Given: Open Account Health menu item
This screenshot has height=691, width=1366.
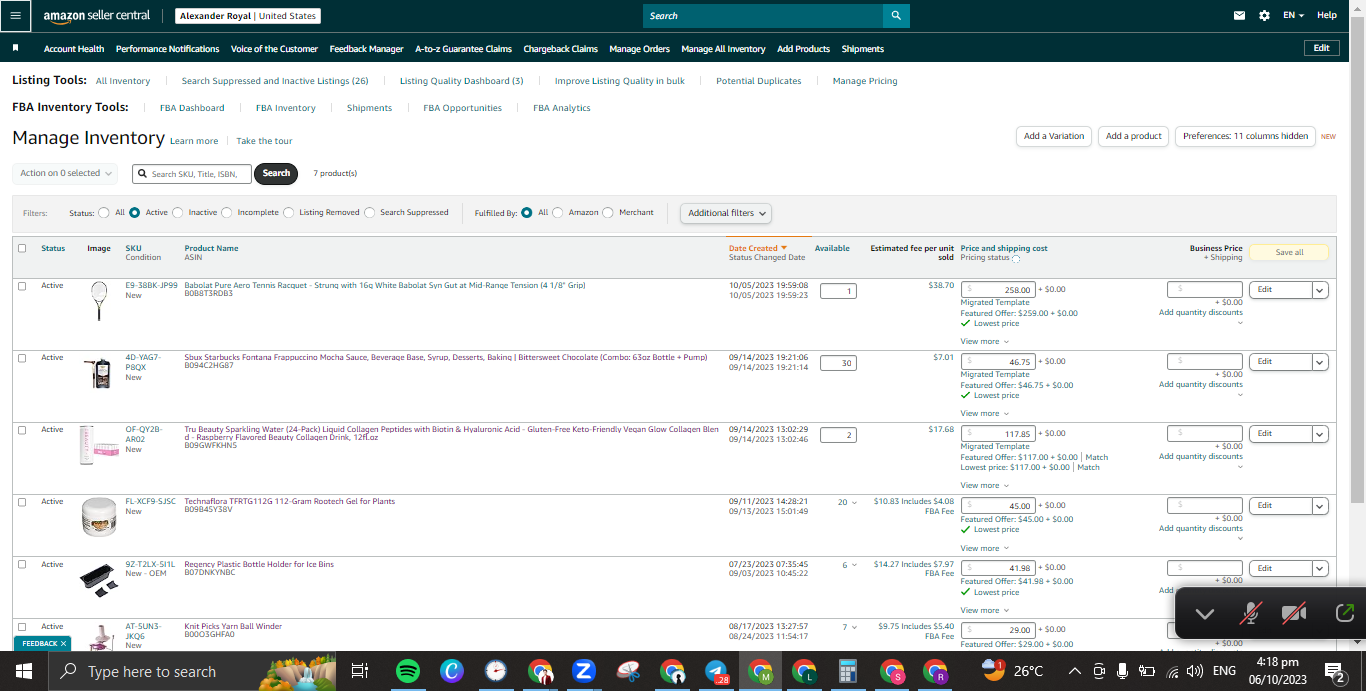Looking at the screenshot, I should (x=74, y=49).
